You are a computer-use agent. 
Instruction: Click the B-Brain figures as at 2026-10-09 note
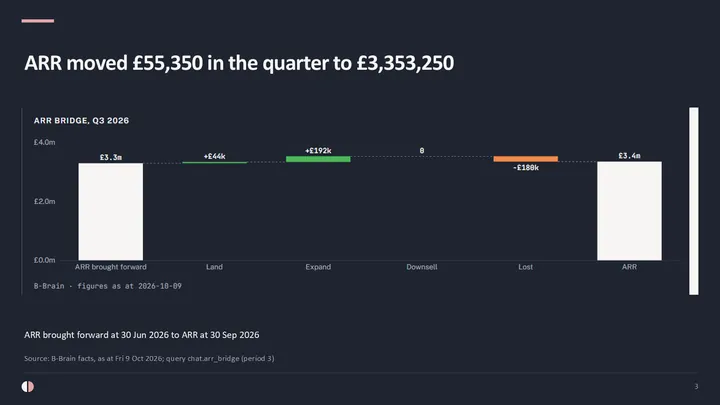(x=107, y=286)
